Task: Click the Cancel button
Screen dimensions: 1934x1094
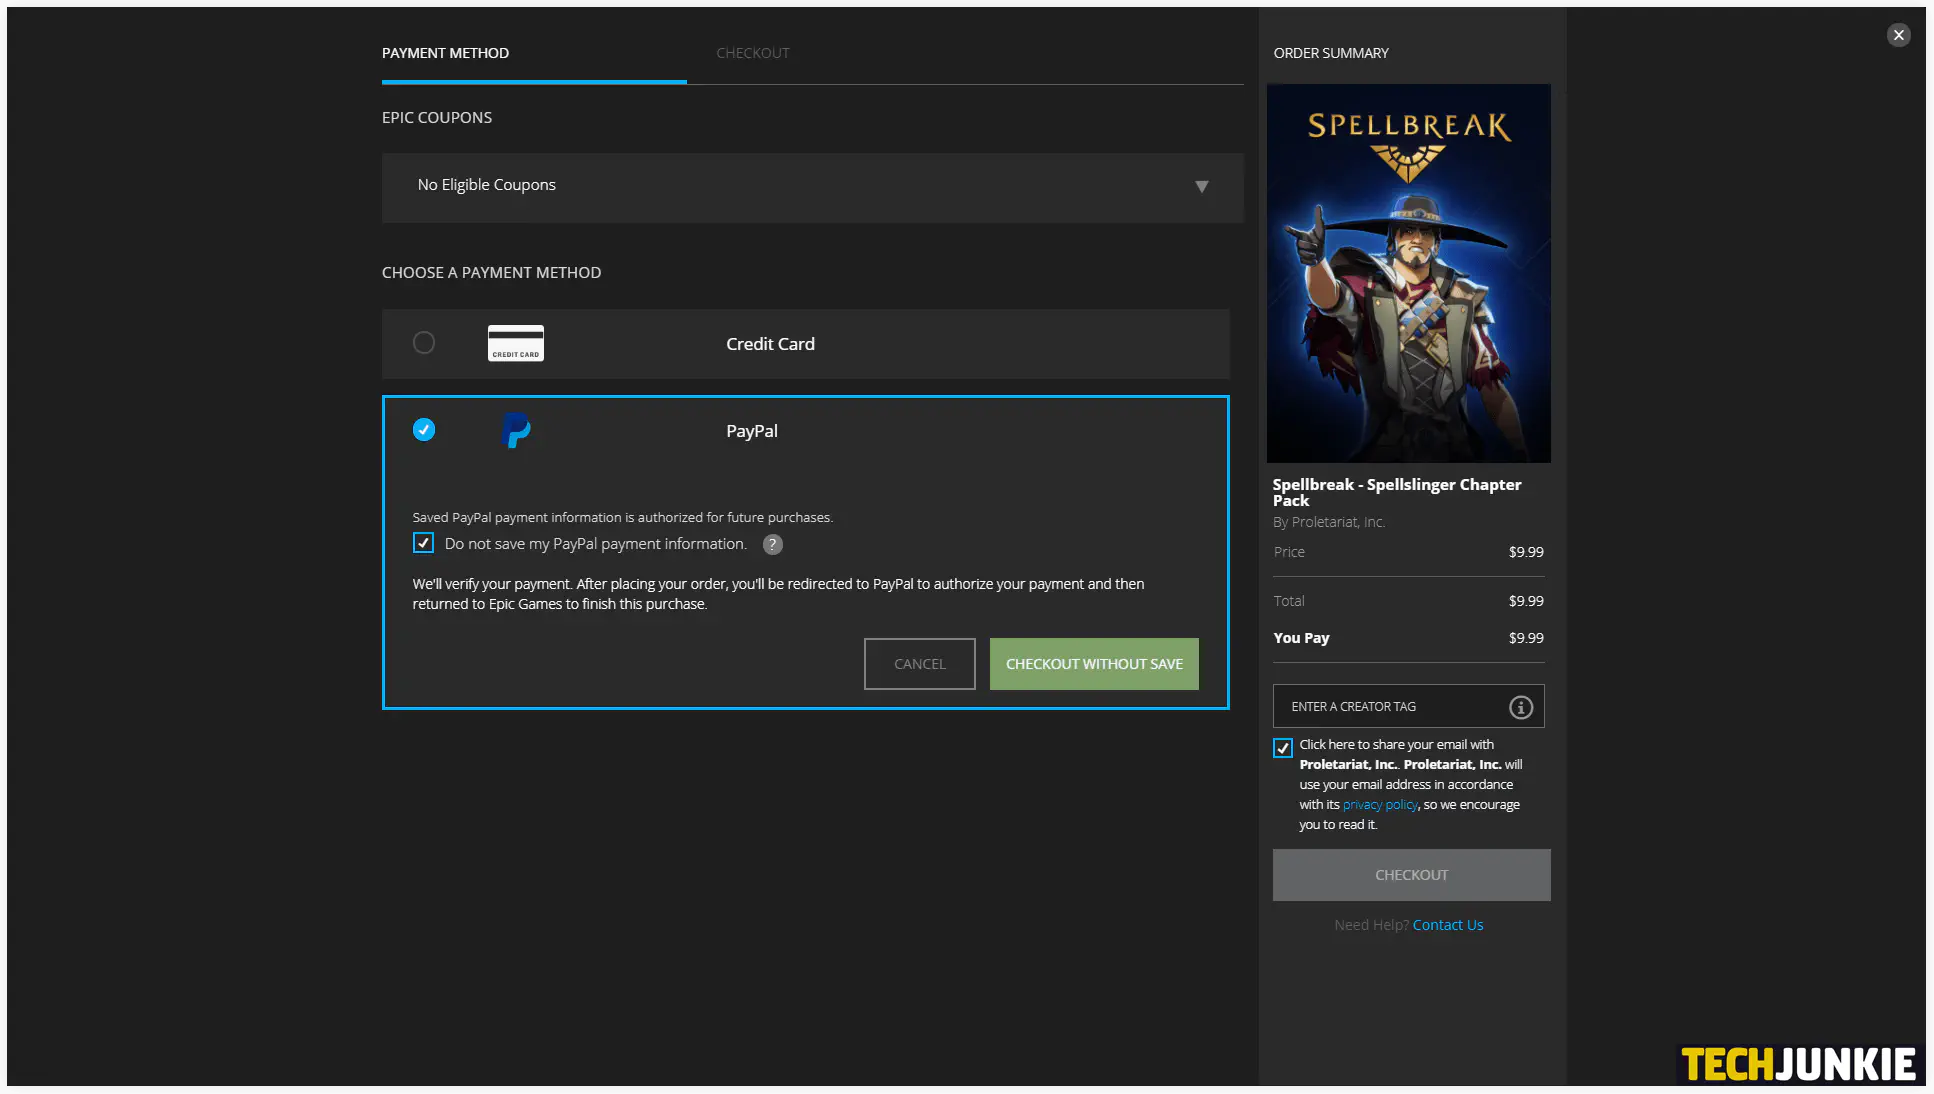Action: pyautogui.click(x=919, y=663)
